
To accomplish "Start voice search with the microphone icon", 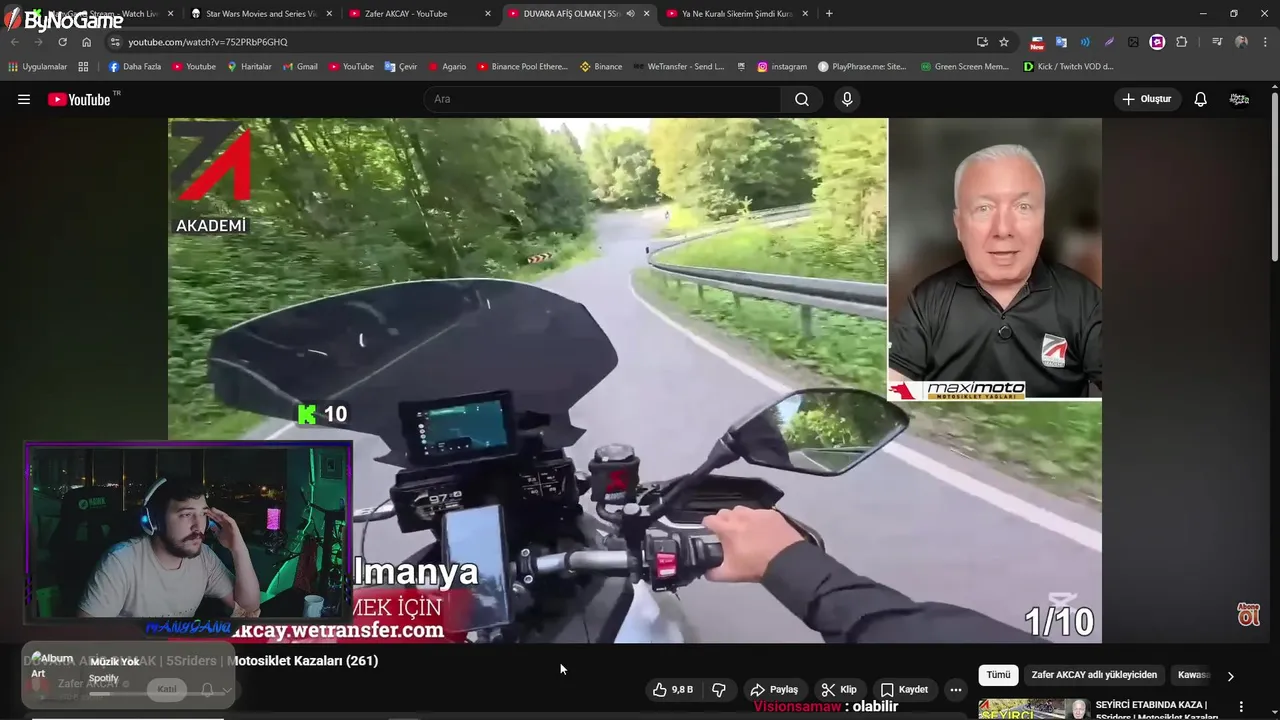I will [x=847, y=99].
